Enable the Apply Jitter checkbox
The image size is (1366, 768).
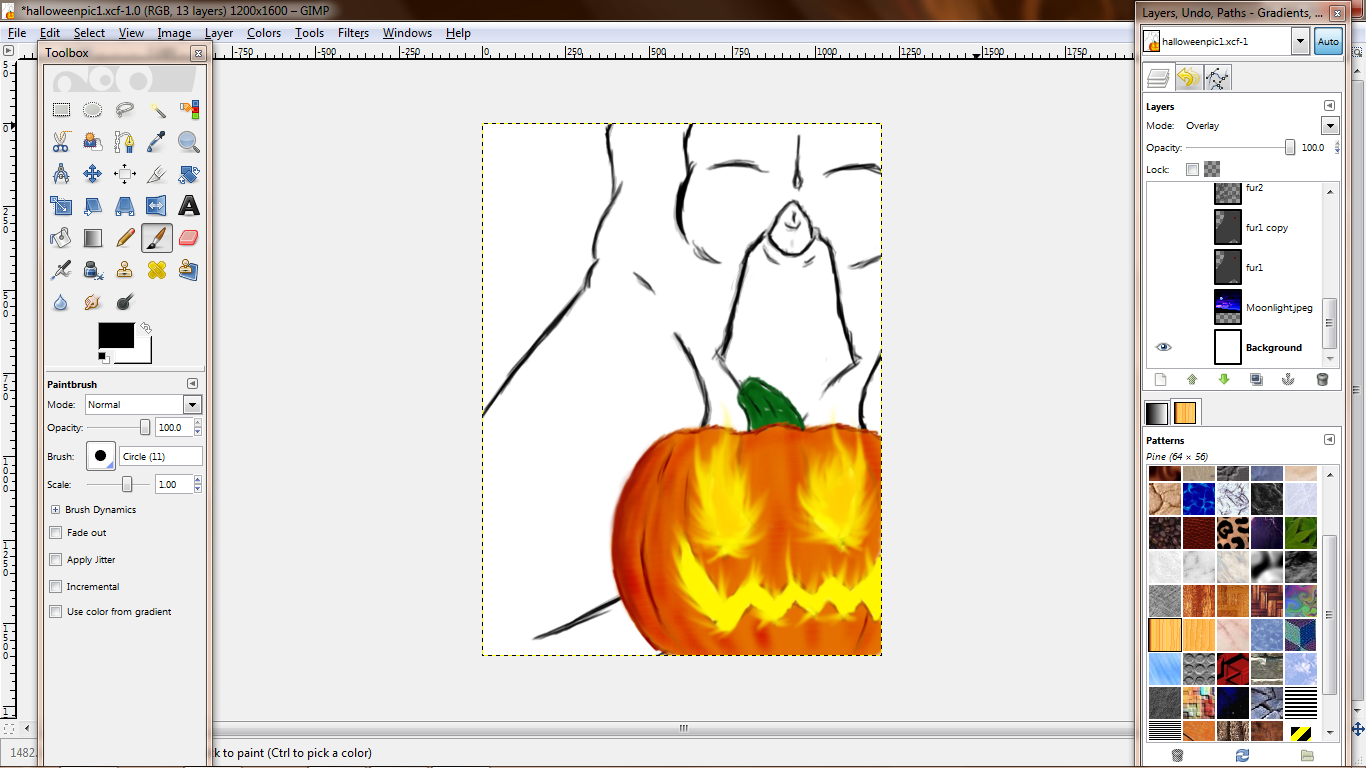click(56, 560)
